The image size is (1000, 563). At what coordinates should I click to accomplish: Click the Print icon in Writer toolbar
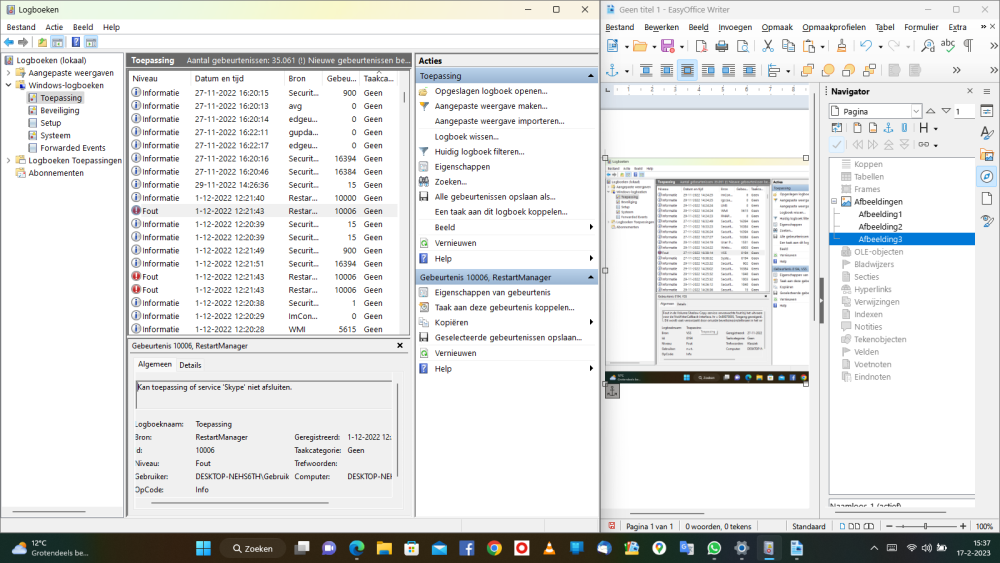[x=721, y=46]
